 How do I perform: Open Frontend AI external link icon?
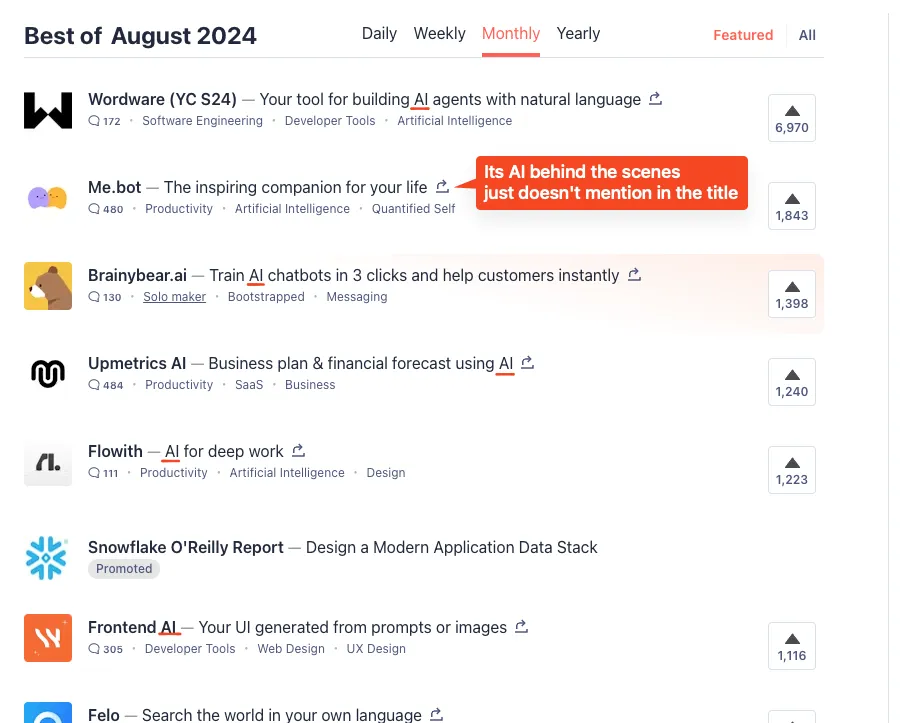tap(522, 627)
